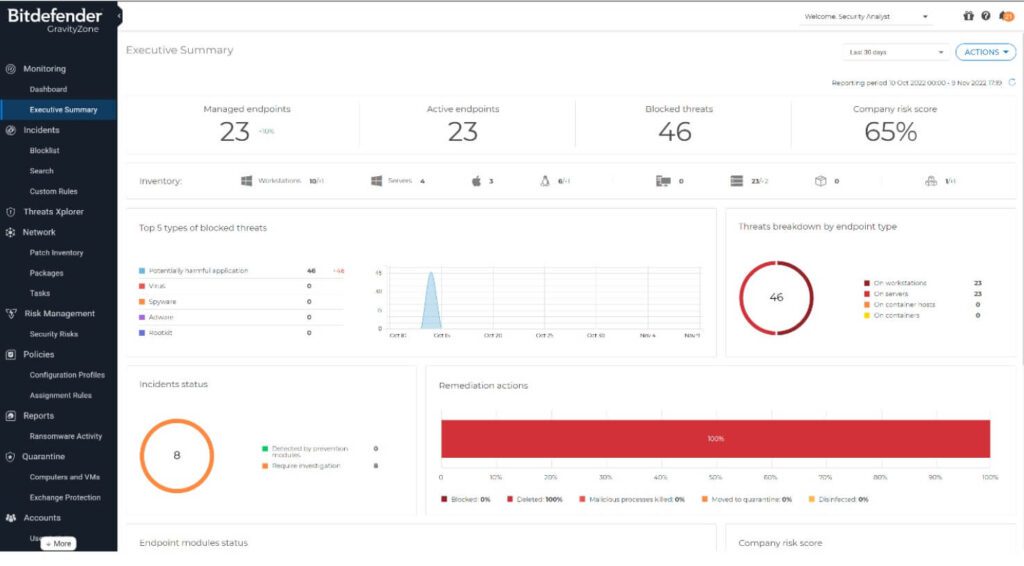Click the red 100% remediation bar
Image resolution: width=1024 pixels, height=566 pixels.
click(715, 439)
